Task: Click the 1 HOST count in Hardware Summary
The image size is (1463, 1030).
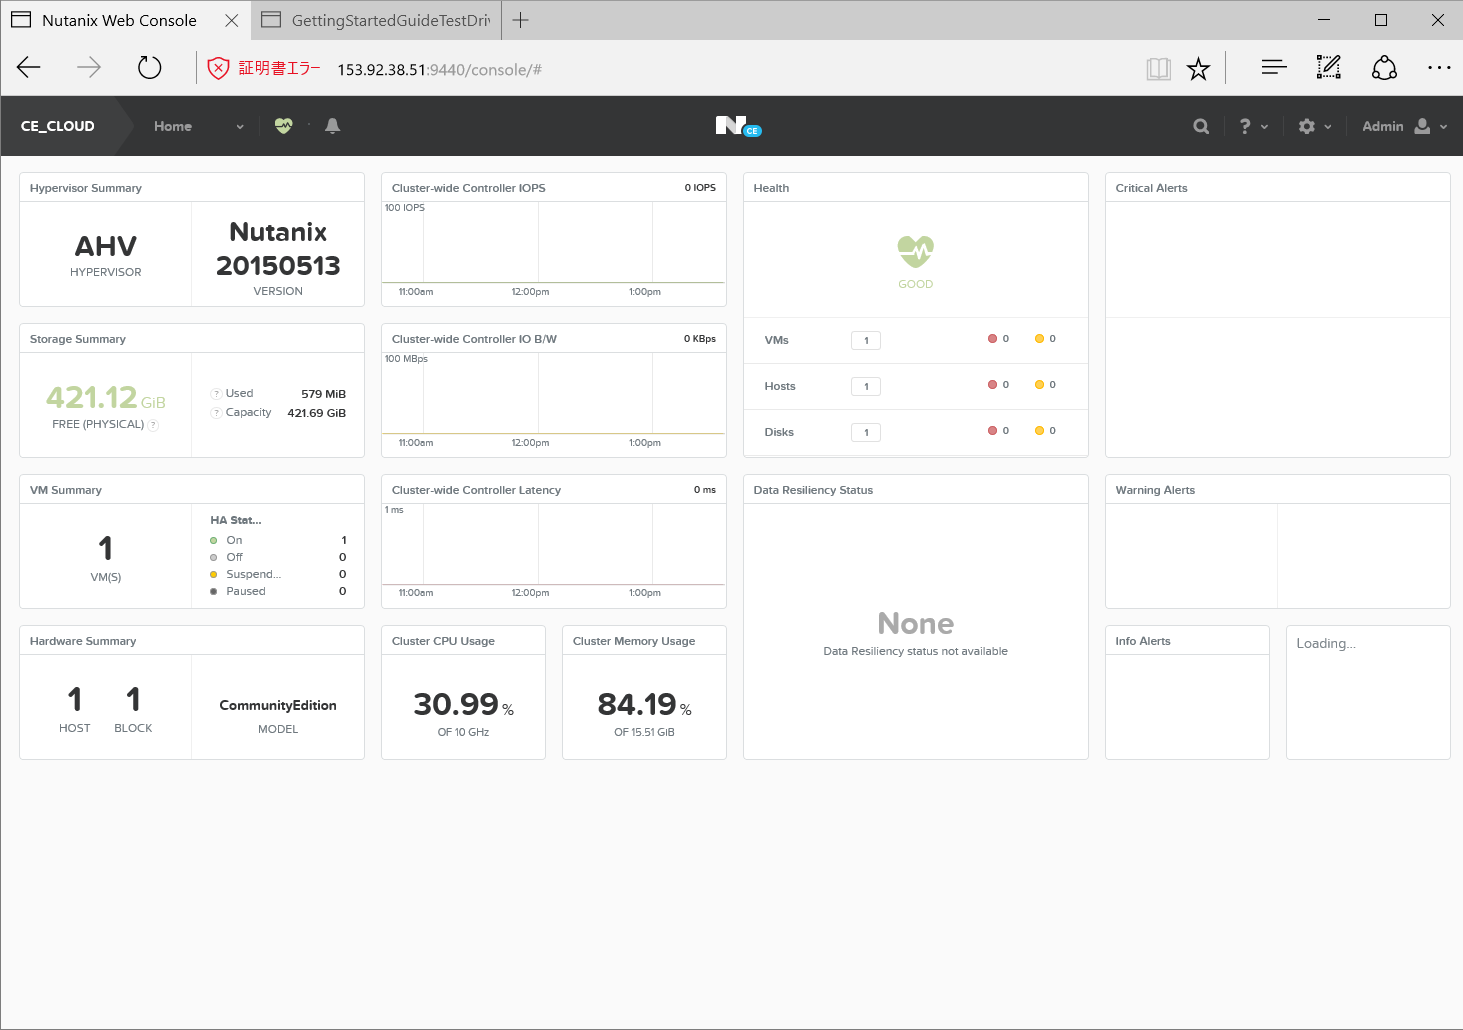Action: coord(75,699)
